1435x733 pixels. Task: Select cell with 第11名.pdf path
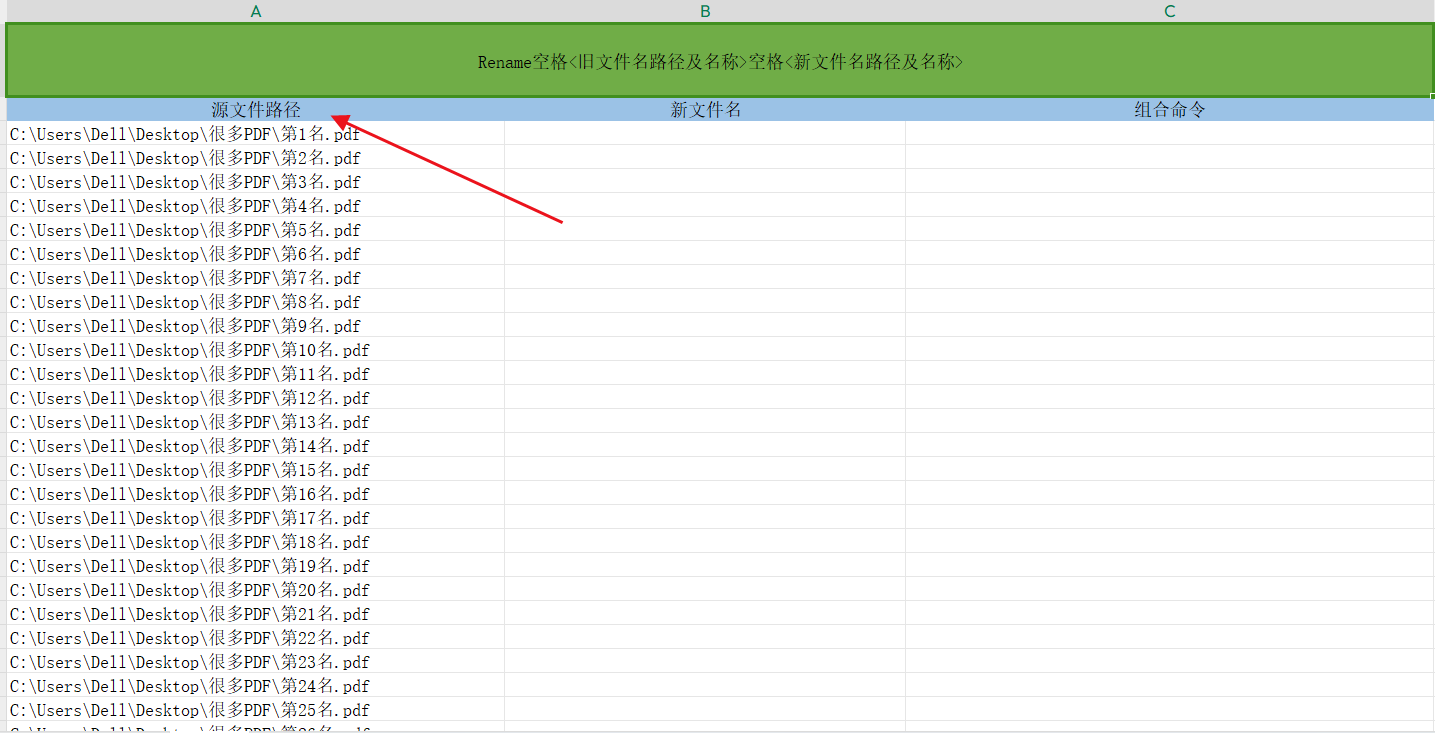256,373
